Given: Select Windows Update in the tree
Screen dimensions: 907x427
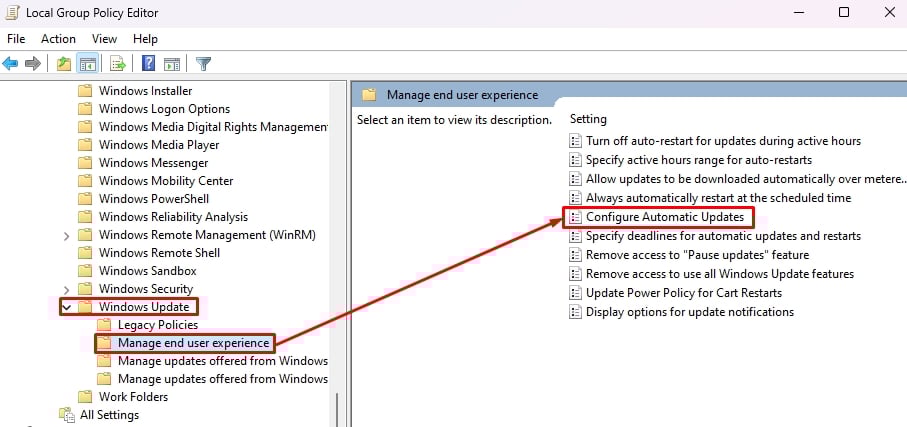Looking at the screenshot, I should pyautogui.click(x=144, y=307).
